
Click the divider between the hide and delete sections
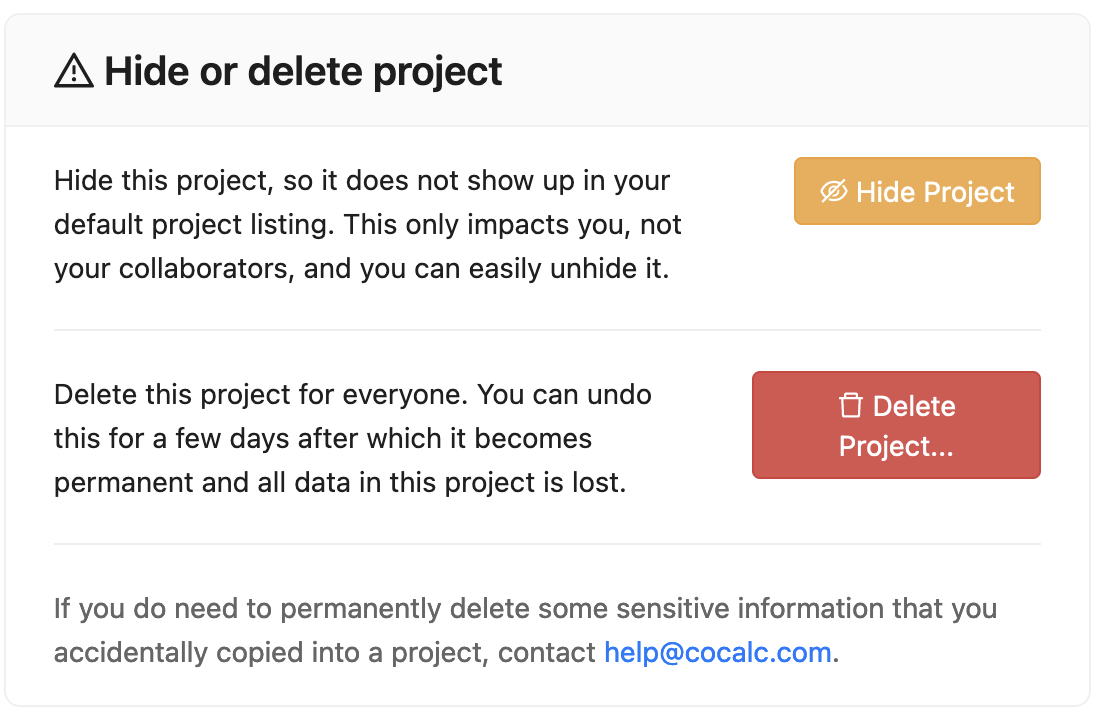click(x=547, y=329)
